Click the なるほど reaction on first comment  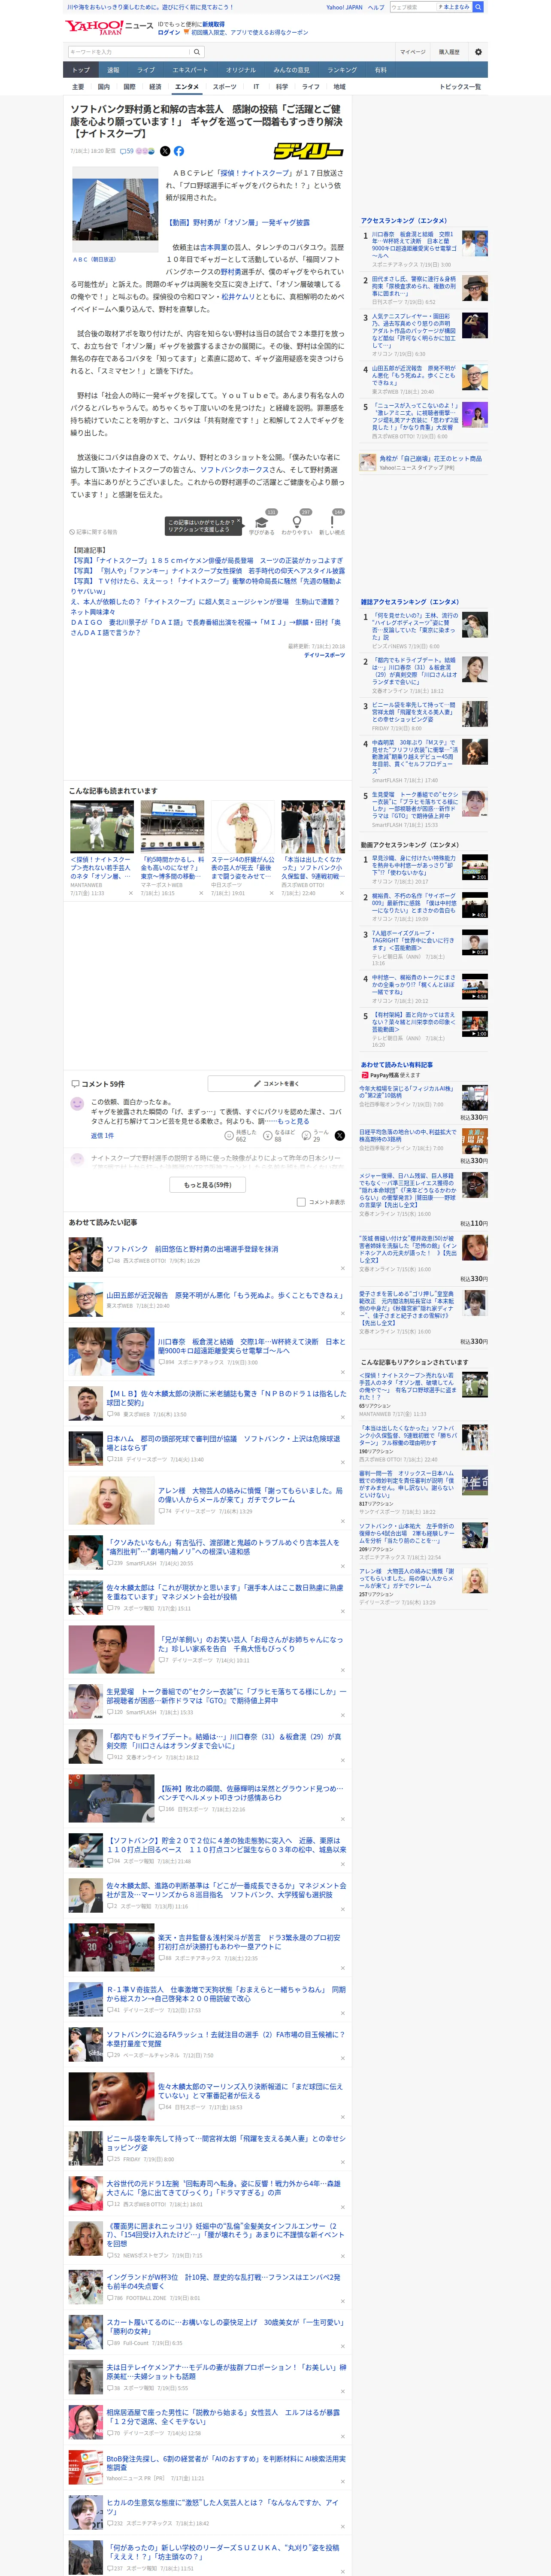(278, 1135)
